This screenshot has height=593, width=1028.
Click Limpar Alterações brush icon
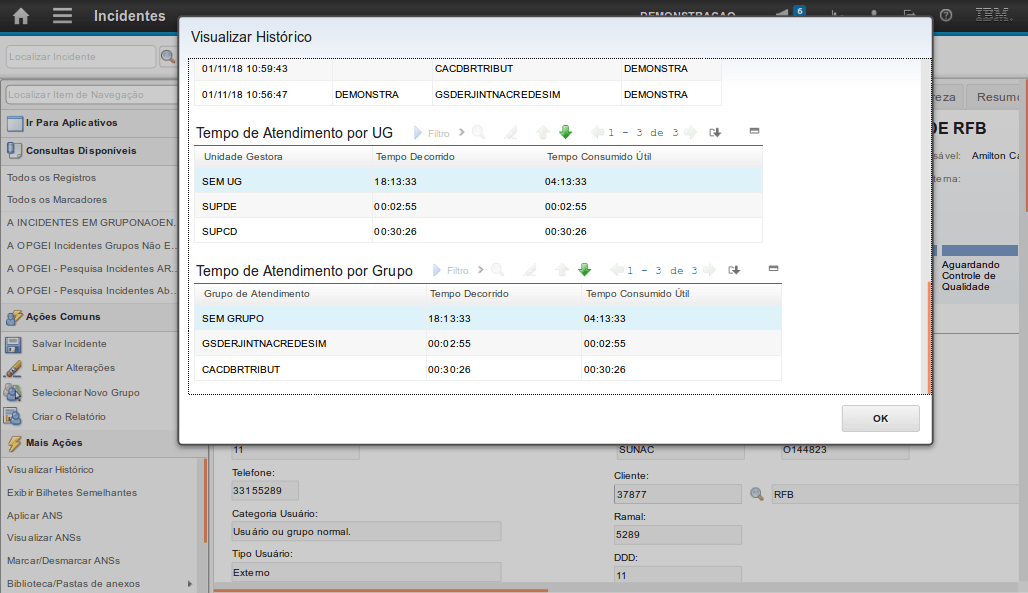pos(13,368)
